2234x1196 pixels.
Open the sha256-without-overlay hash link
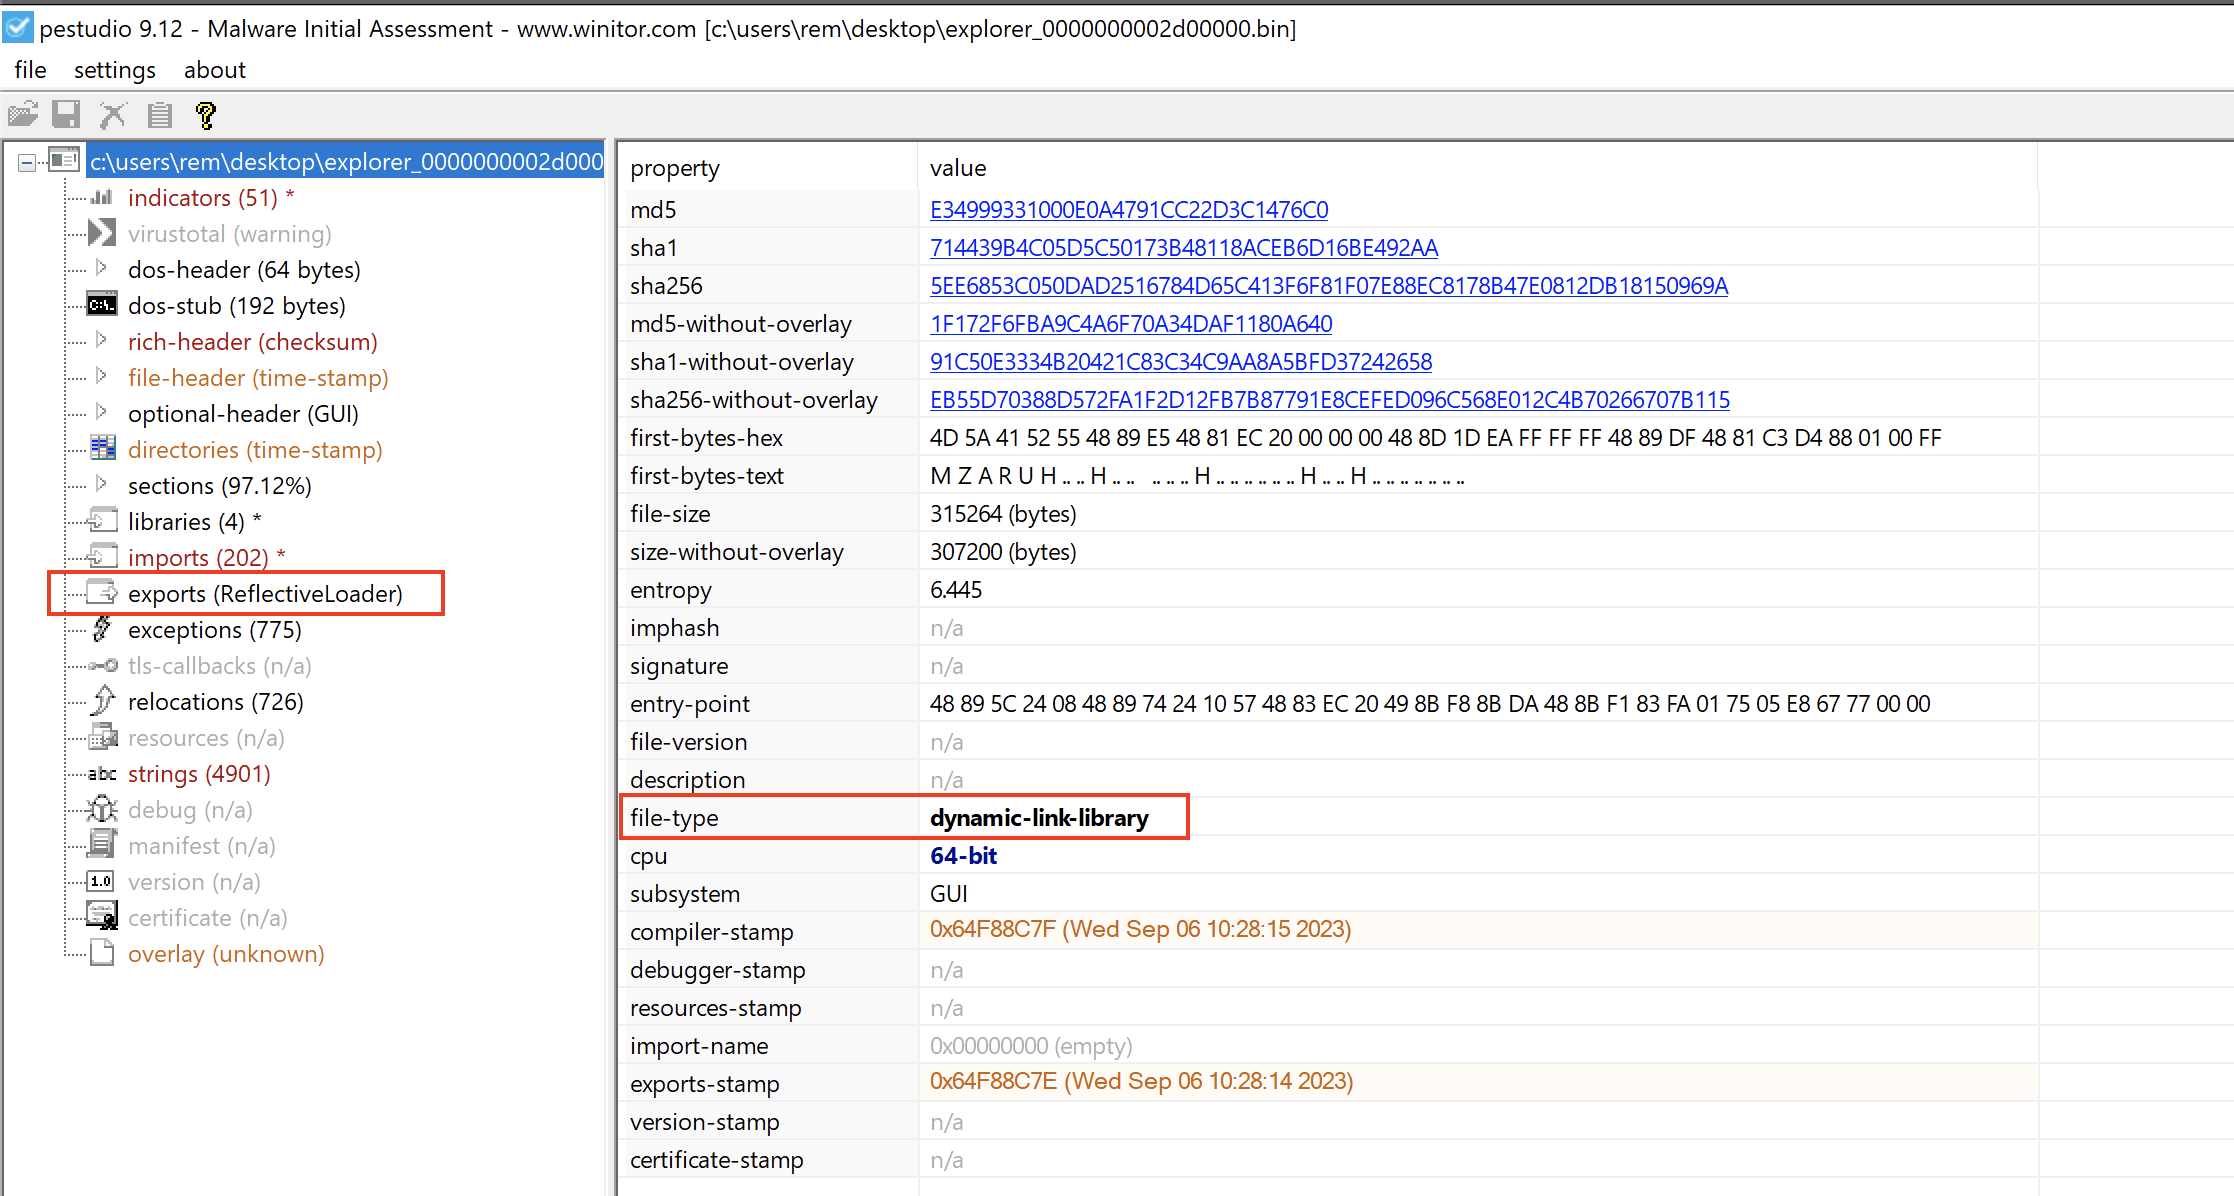pos(1330,400)
